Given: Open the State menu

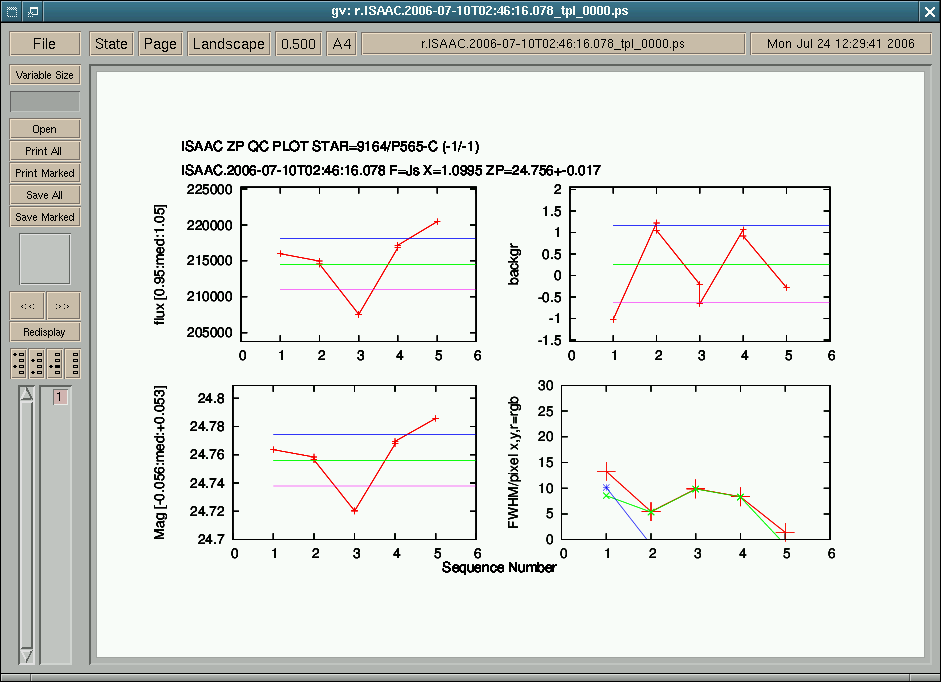Looking at the screenshot, I should tap(111, 44).
